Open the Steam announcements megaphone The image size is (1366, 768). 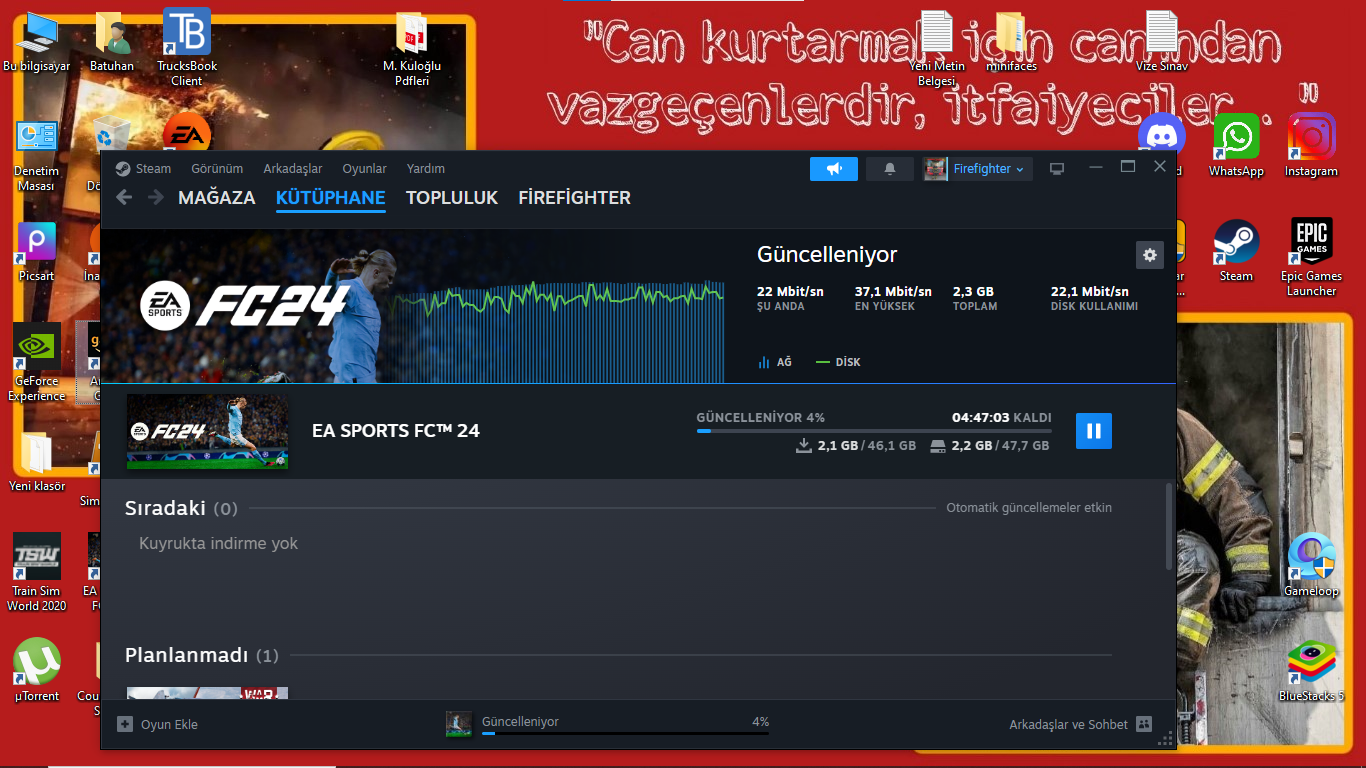coord(834,169)
